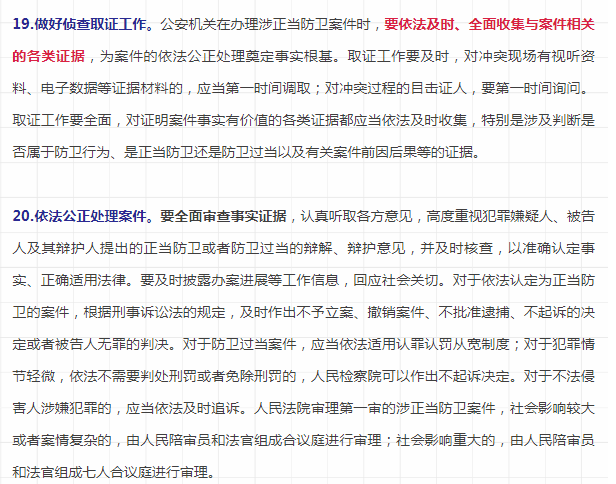Click the bold text "要全面审查事实证据"
Image resolution: width=616 pixels, height=484 pixels.
[x=223, y=216]
